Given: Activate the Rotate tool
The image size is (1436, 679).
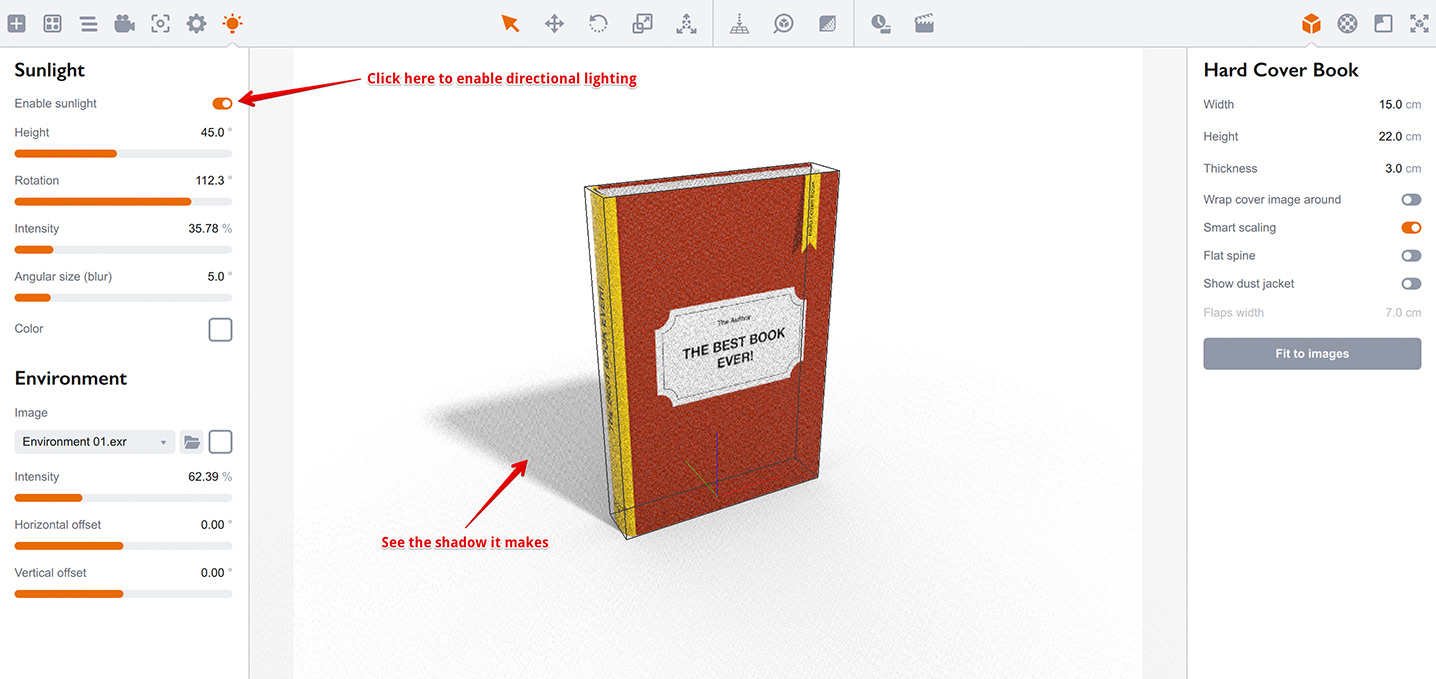Looking at the screenshot, I should coord(598,22).
